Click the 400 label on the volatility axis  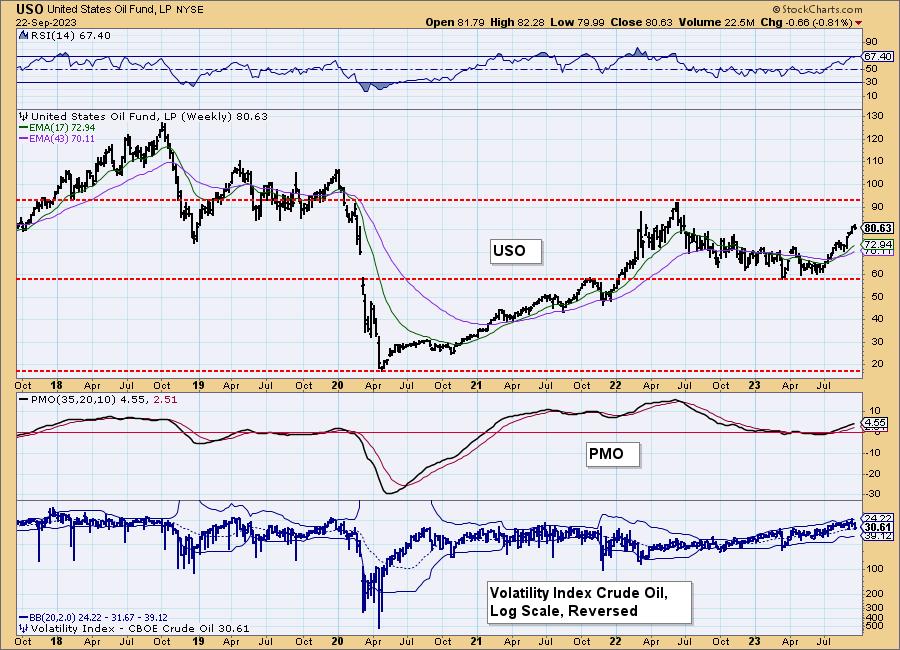point(875,617)
